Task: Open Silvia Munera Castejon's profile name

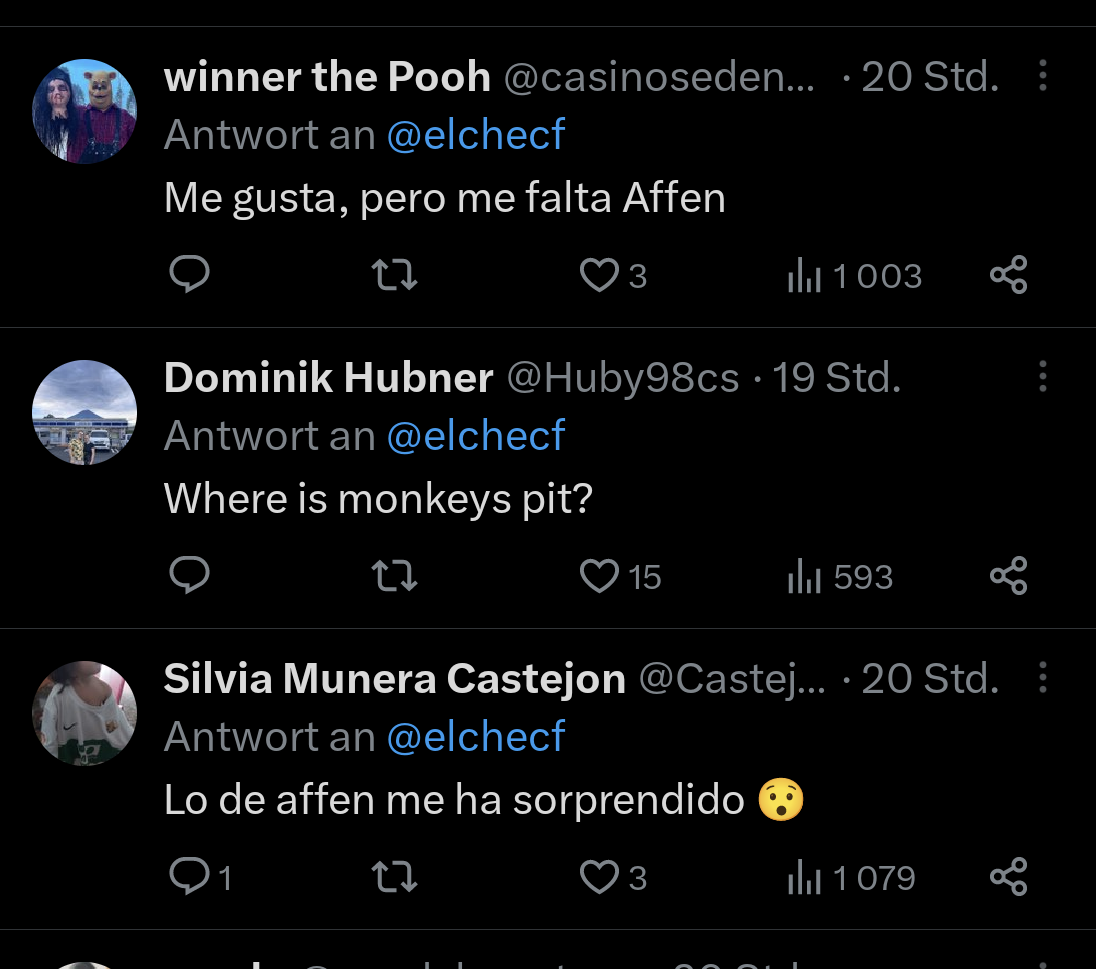Action: tap(394, 679)
